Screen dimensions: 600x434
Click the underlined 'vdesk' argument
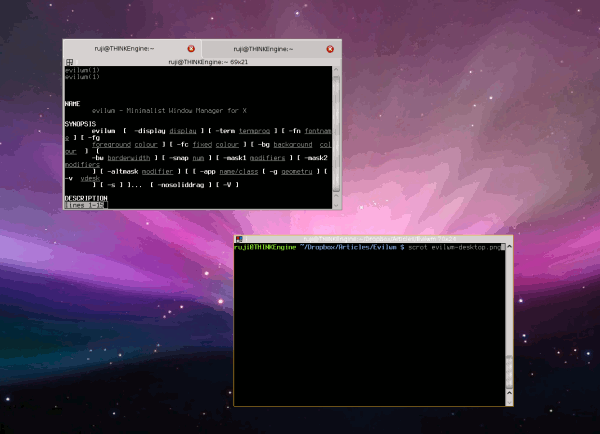[x=90, y=178]
